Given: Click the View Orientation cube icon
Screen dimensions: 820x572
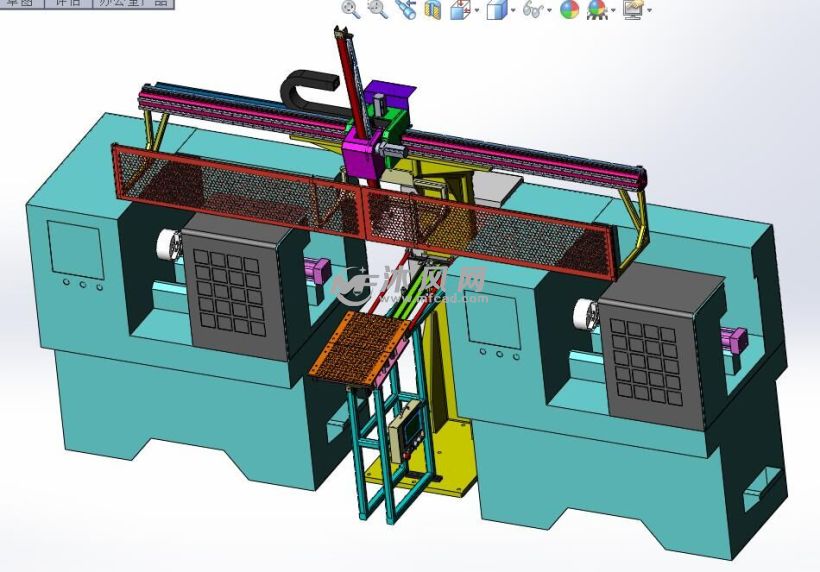Looking at the screenshot, I should pyautogui.click(x=460, y=10).
